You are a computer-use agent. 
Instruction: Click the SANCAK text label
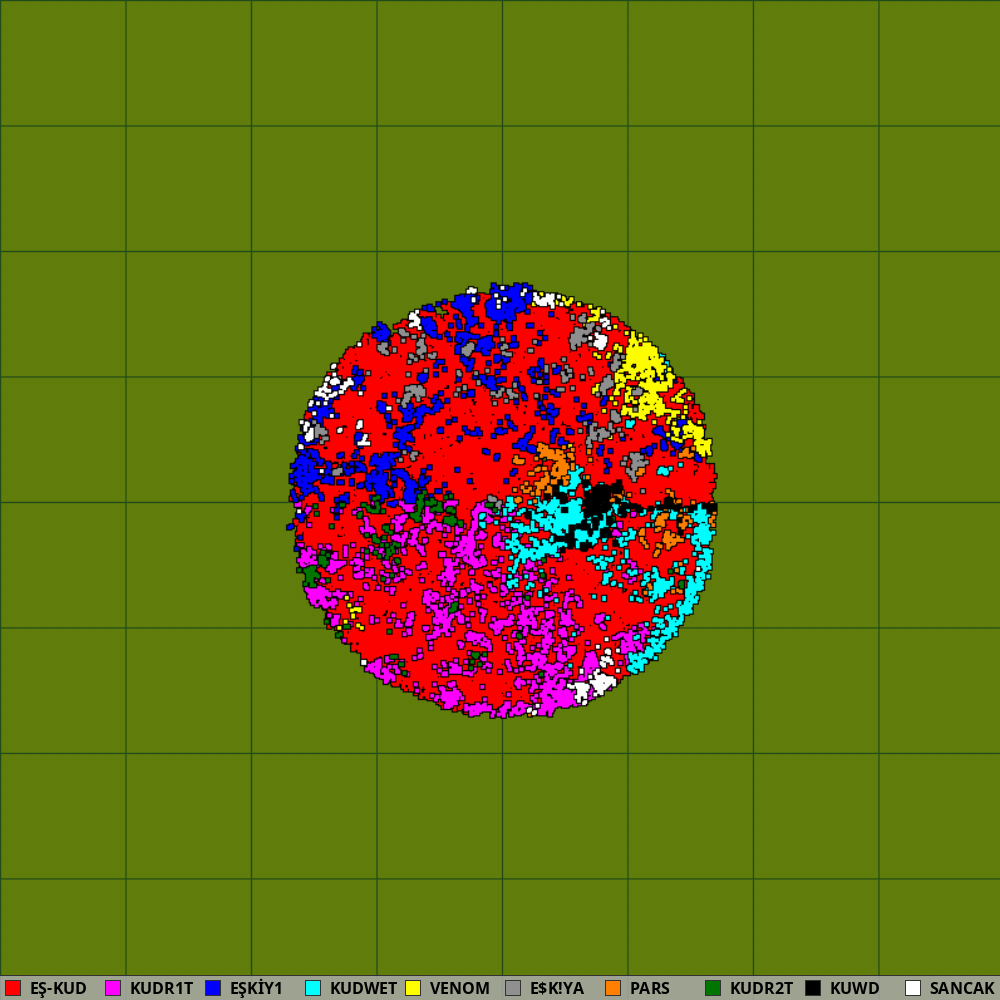[x=962, y=988]
